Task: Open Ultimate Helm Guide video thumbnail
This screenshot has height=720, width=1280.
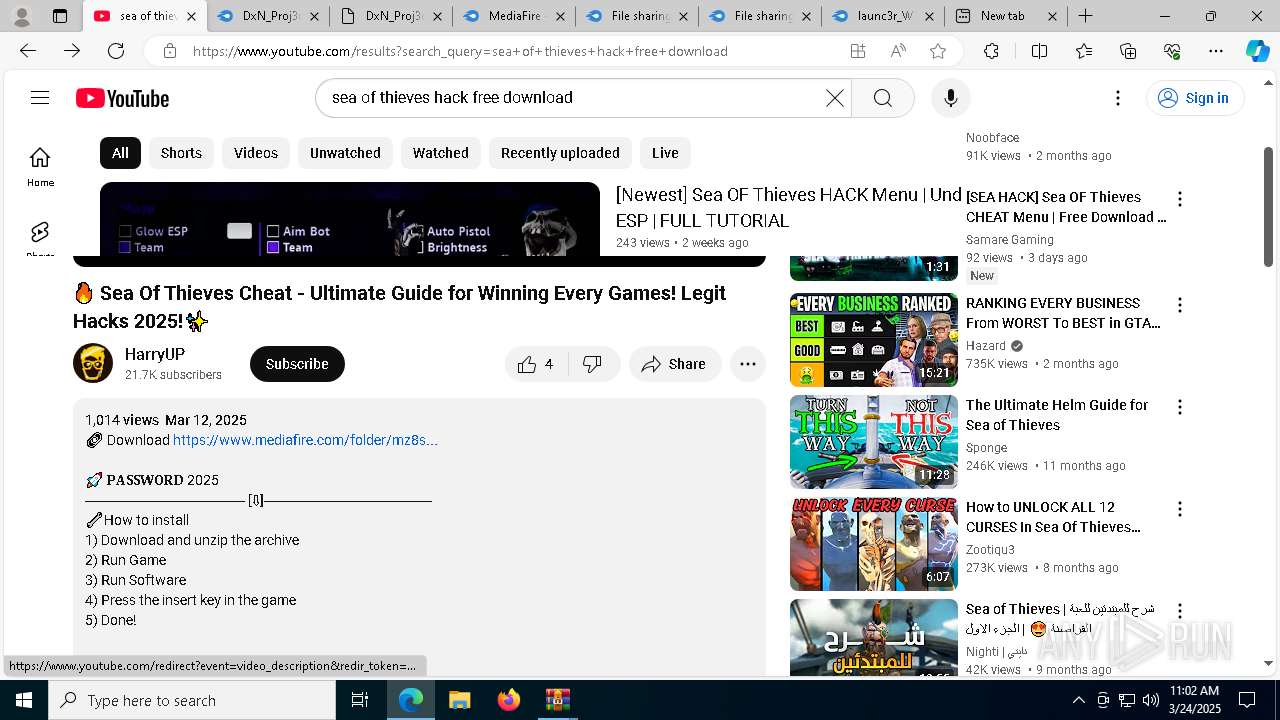Action: (874, 442)
